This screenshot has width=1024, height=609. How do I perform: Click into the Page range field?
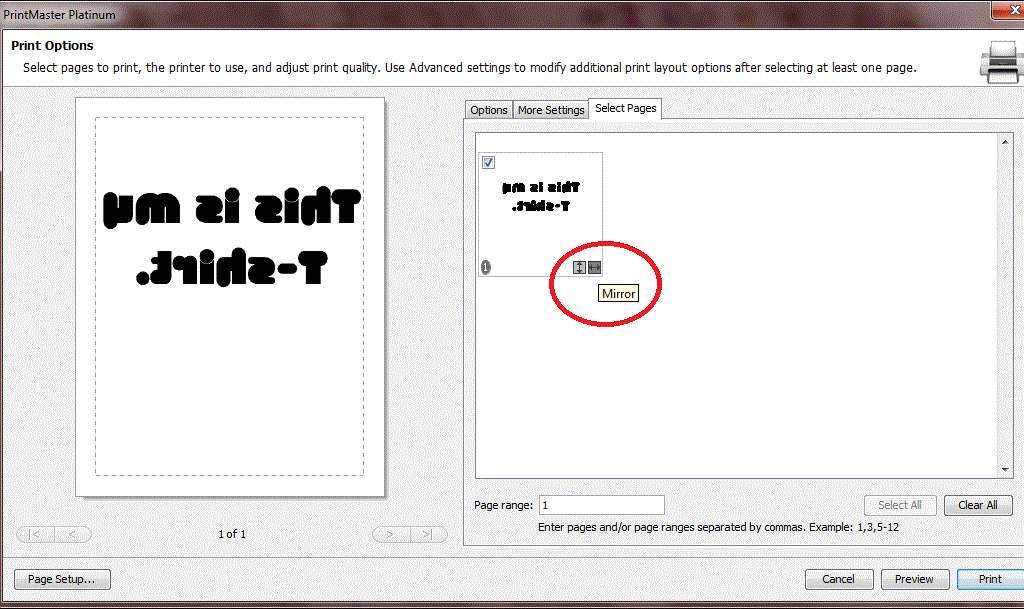pyautogui.click(x=601, y=505)
